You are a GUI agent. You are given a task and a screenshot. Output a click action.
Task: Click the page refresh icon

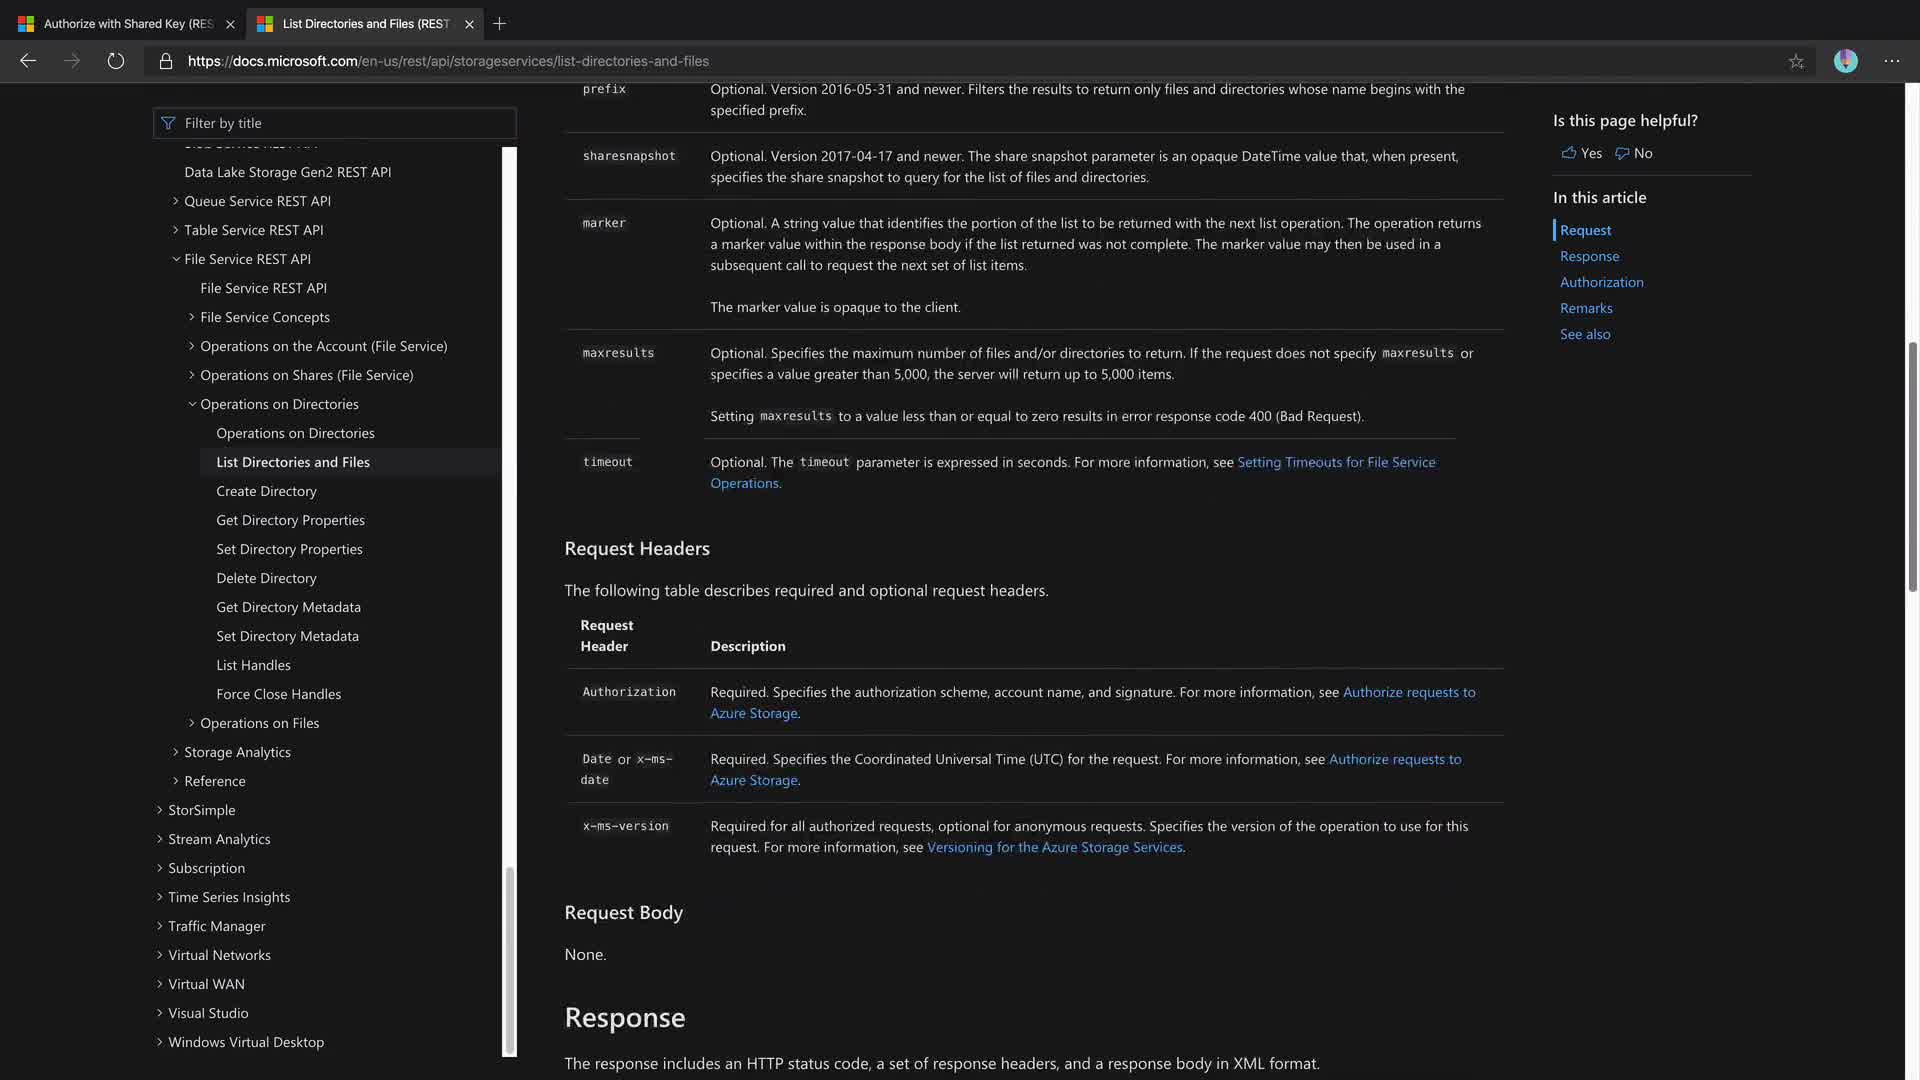(x=116, y=61)
